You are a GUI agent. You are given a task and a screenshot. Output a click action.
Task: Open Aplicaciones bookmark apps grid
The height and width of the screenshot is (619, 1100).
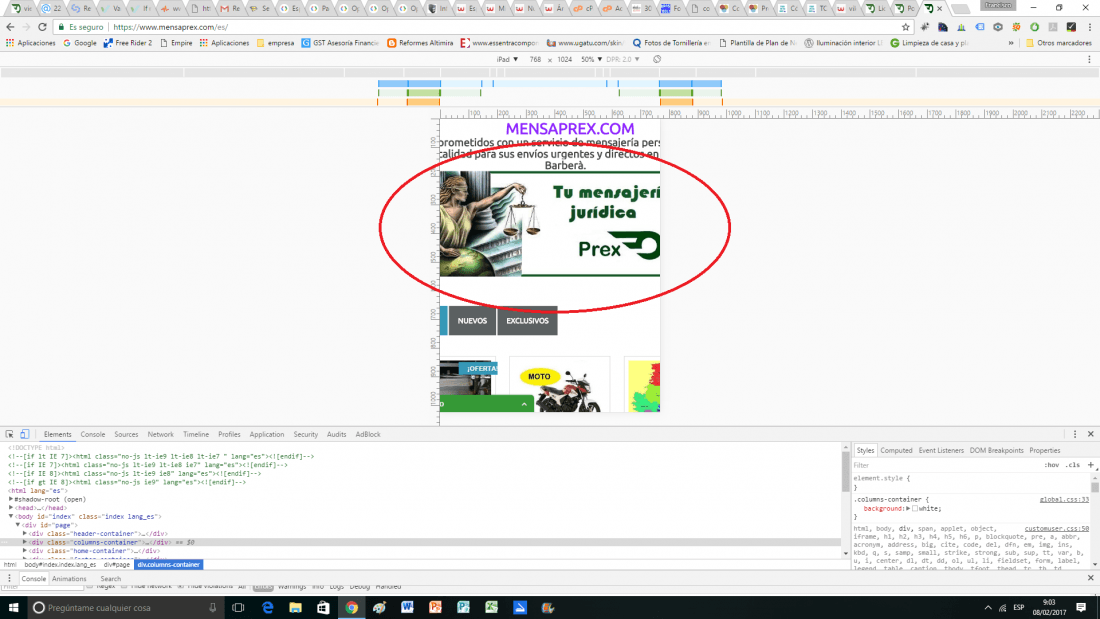coord(30,43)
